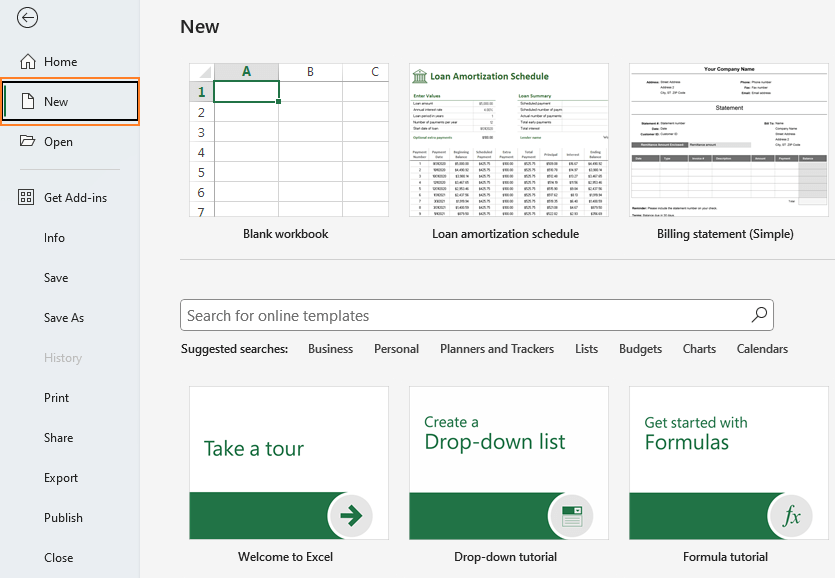This screenshot has height=578, width=835.
Task: Search suggested Charts templates
Action: point(699,349)
